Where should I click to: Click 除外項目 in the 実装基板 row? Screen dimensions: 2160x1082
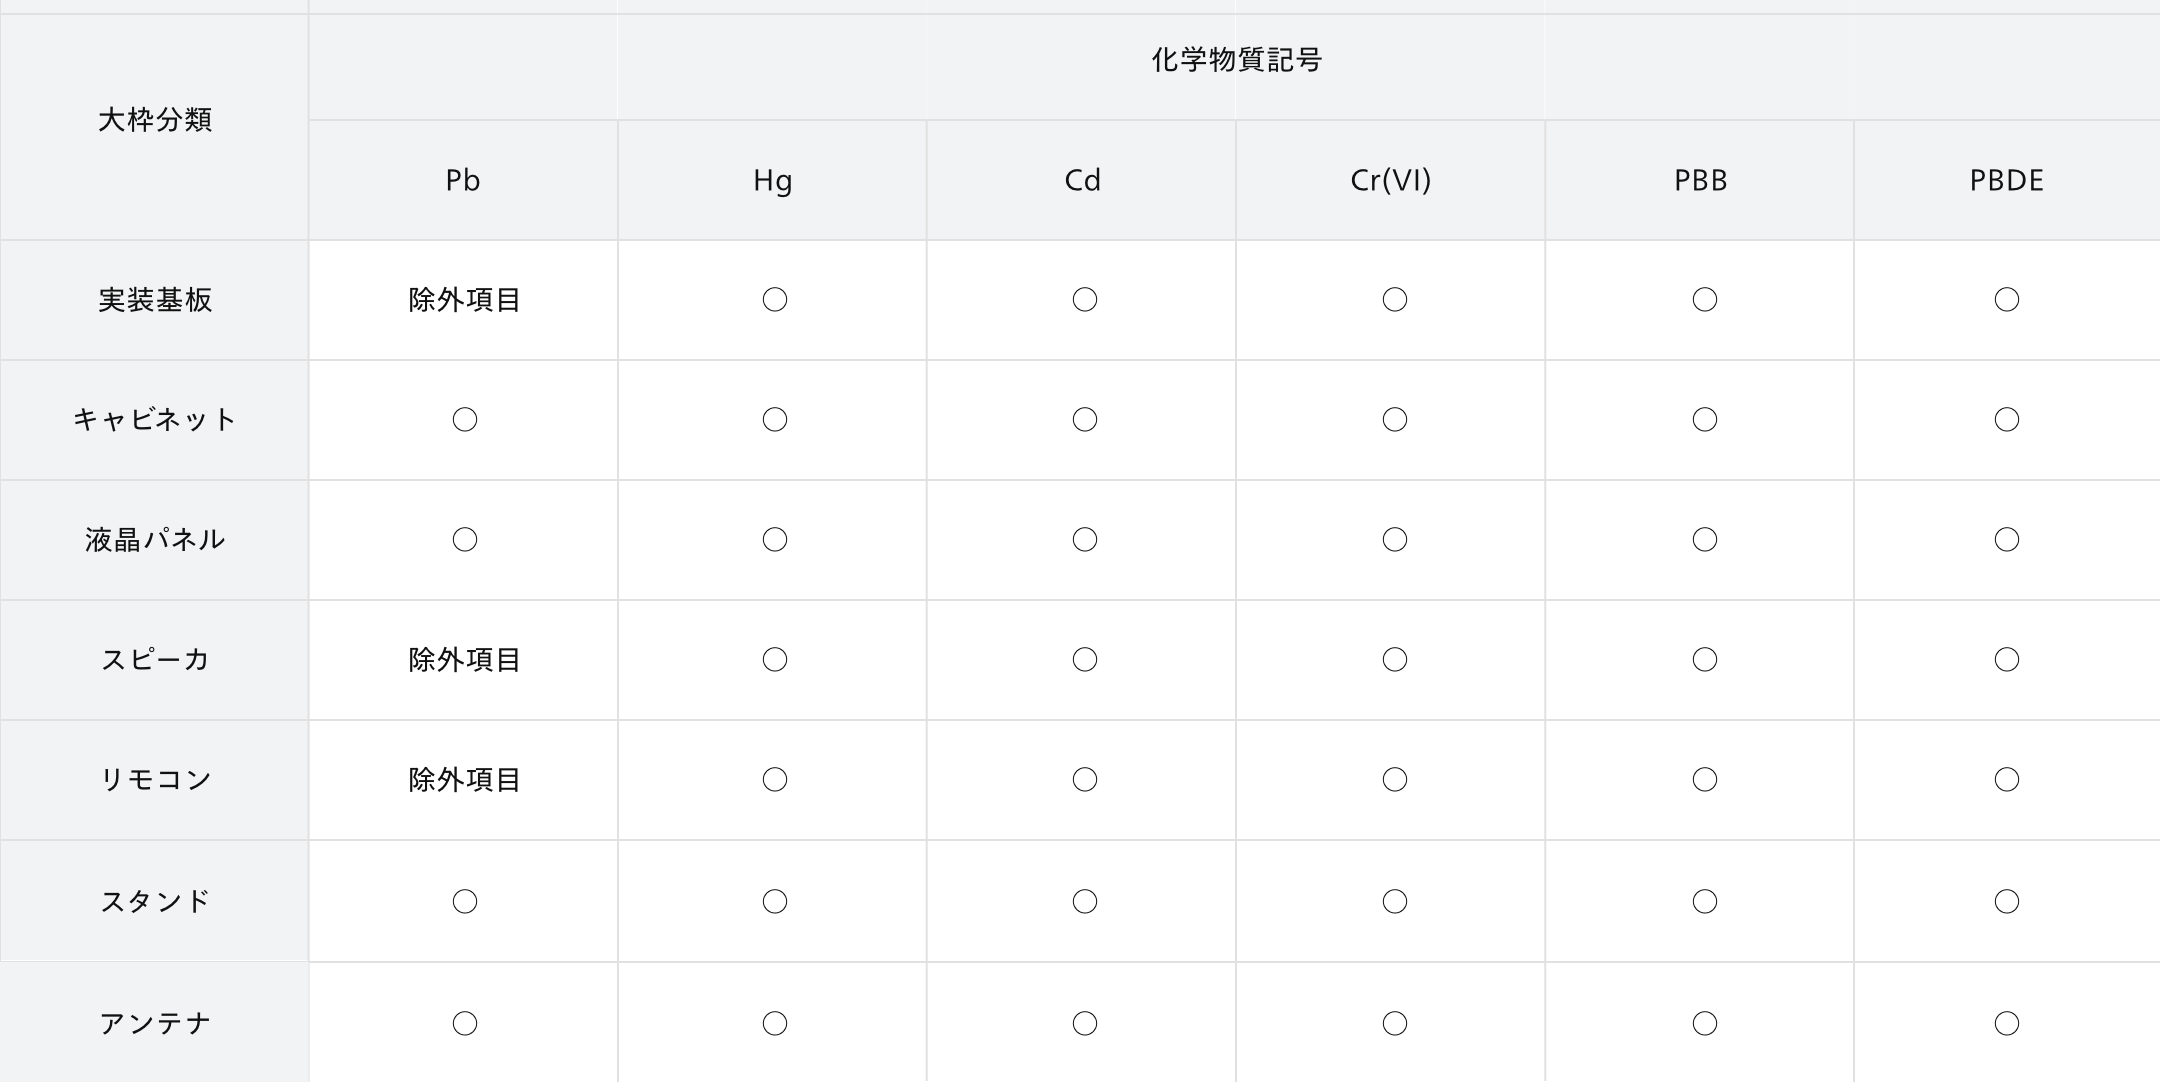coord(464,300)
